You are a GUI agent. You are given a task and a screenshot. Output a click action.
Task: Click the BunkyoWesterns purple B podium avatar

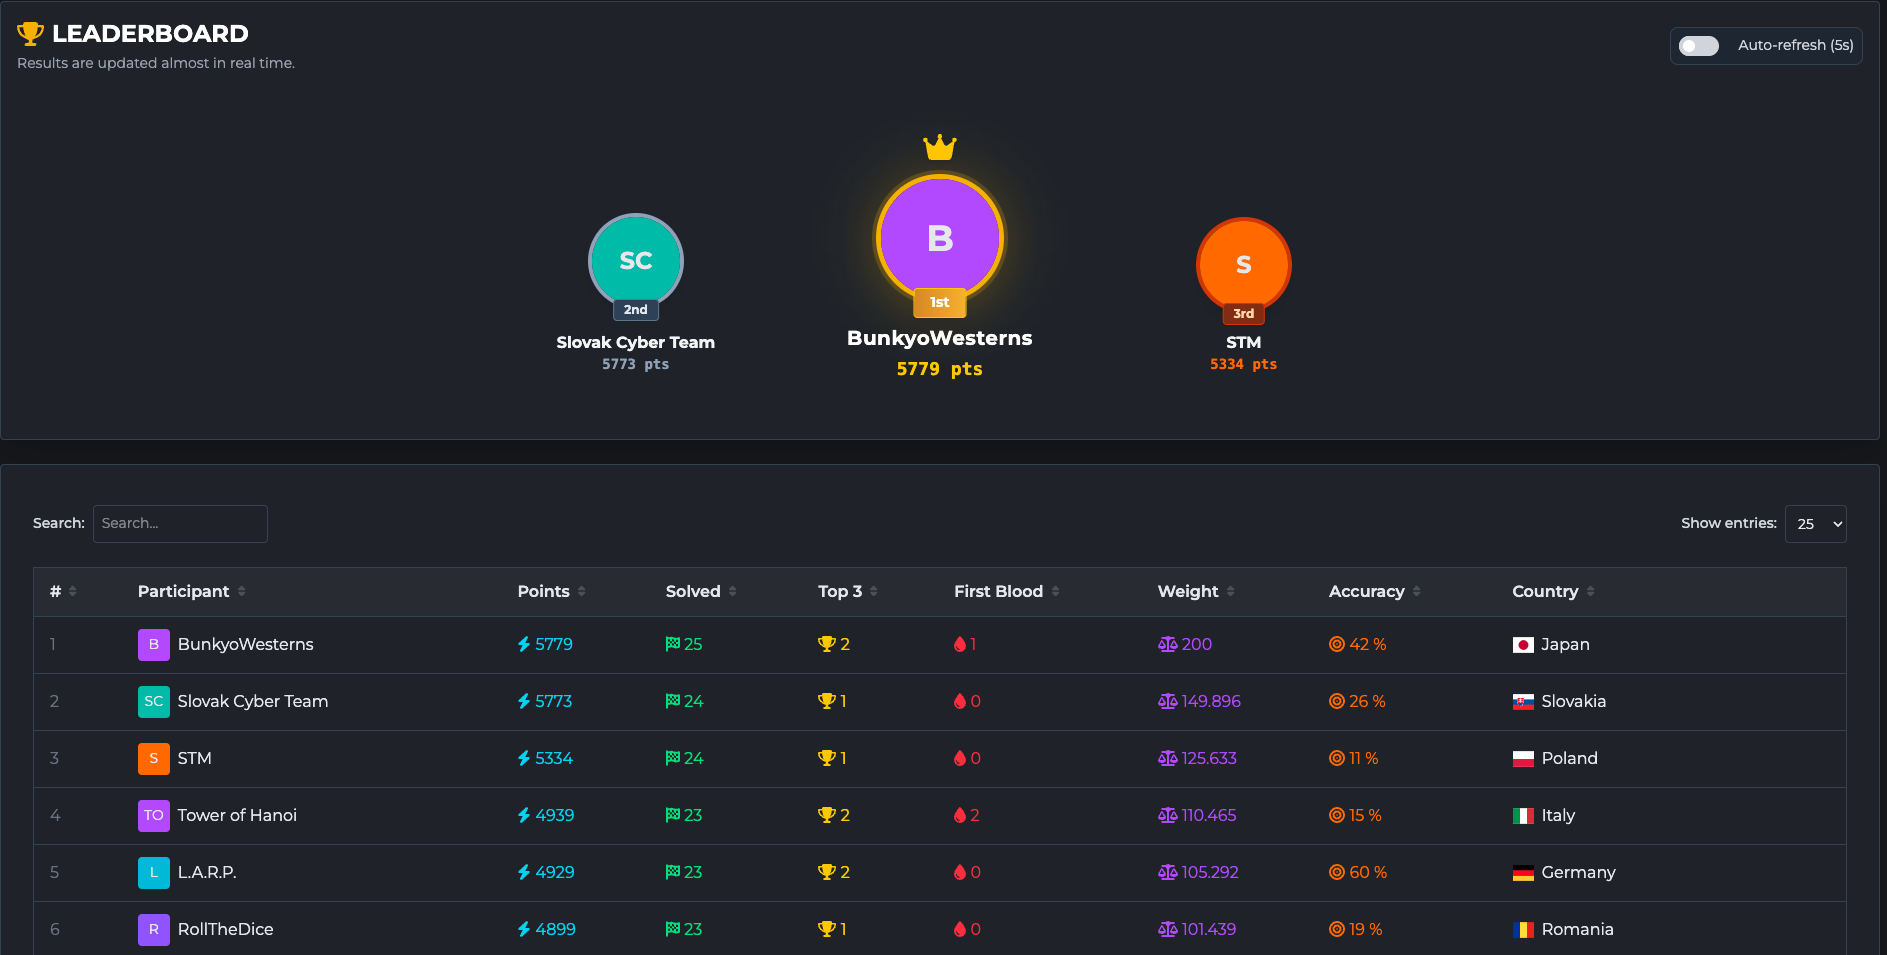click(939, 238)
